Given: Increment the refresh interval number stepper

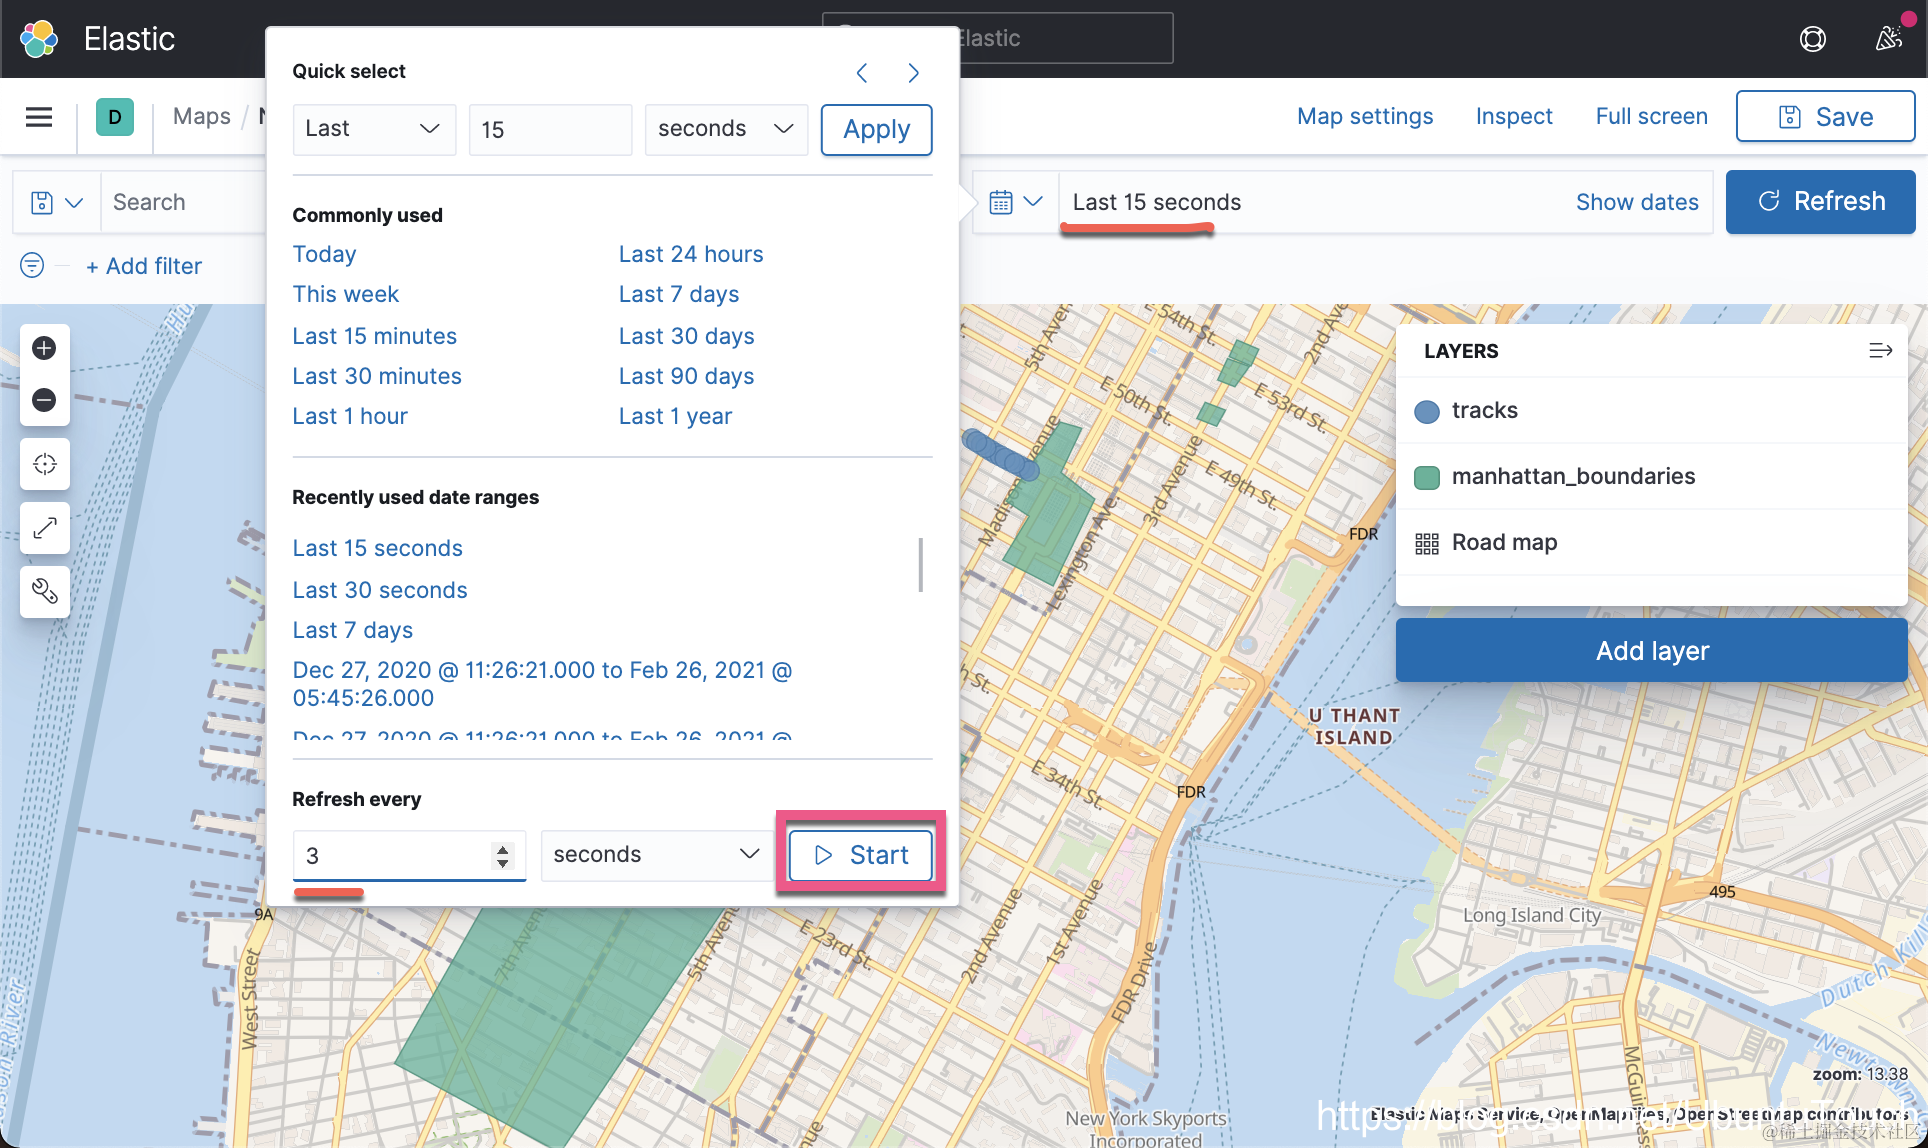Looking at the screenshot, I should [x=503, y=849].
